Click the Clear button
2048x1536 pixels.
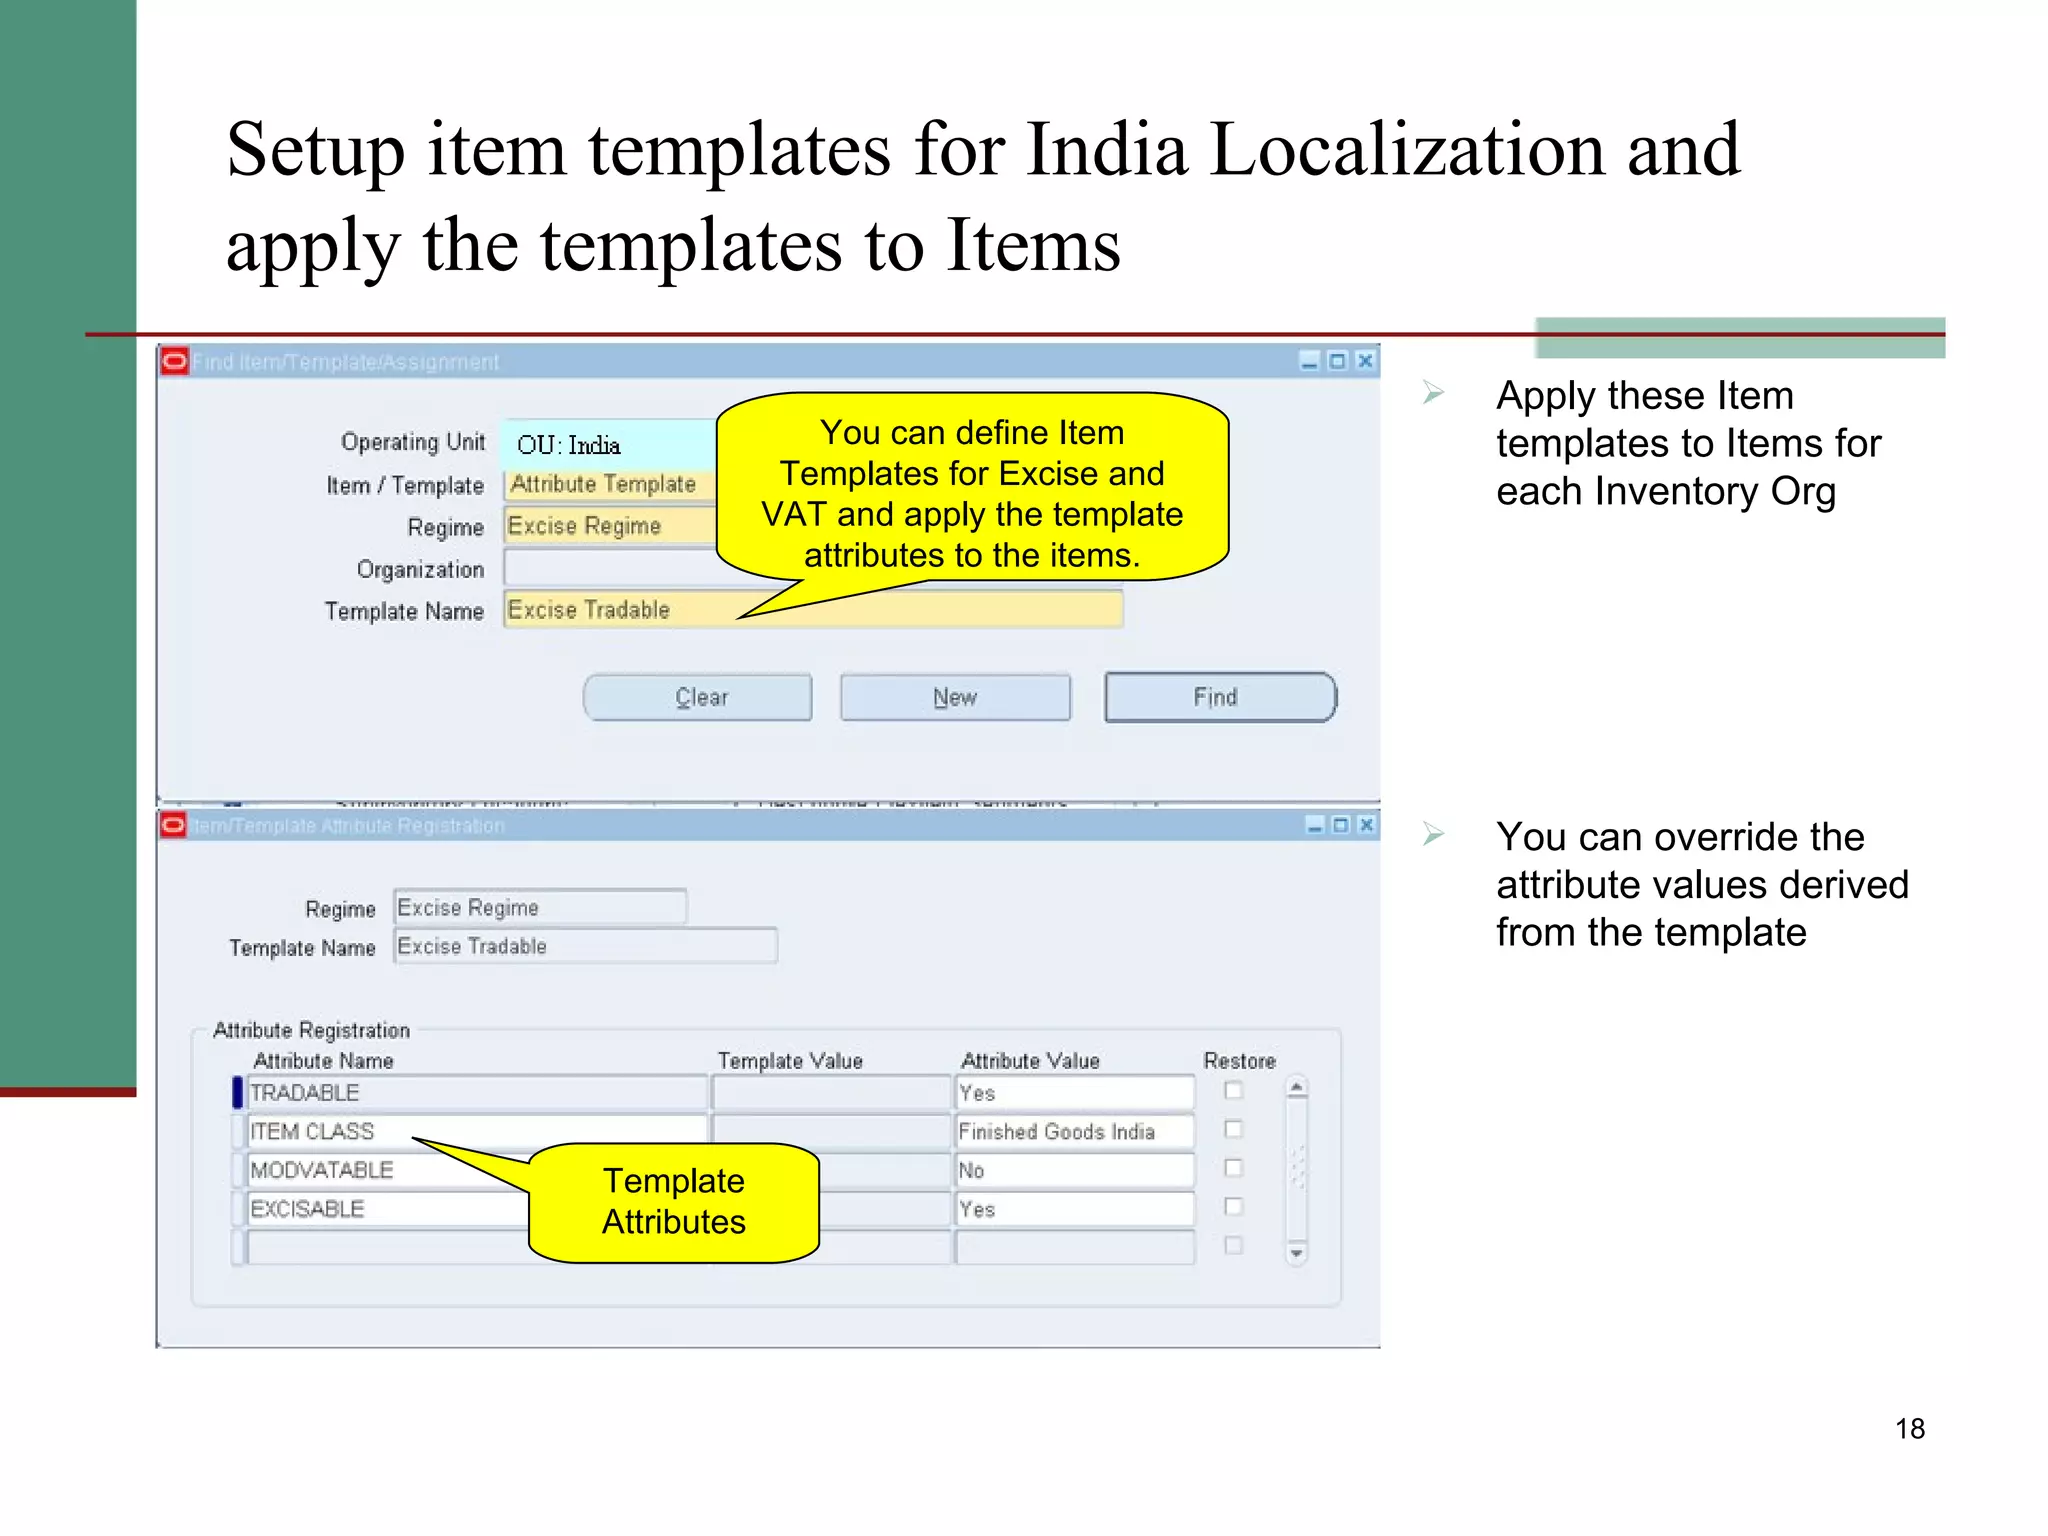698,697
